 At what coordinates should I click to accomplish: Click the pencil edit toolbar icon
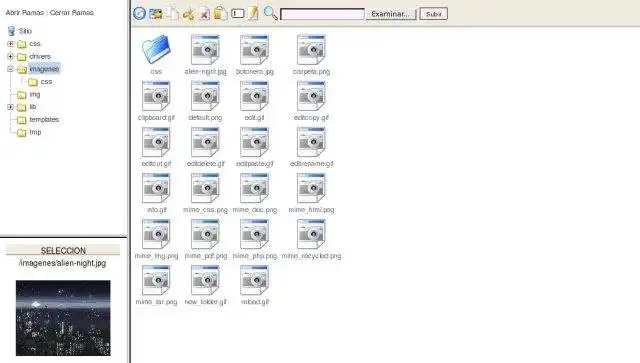[x=253, y=13]
